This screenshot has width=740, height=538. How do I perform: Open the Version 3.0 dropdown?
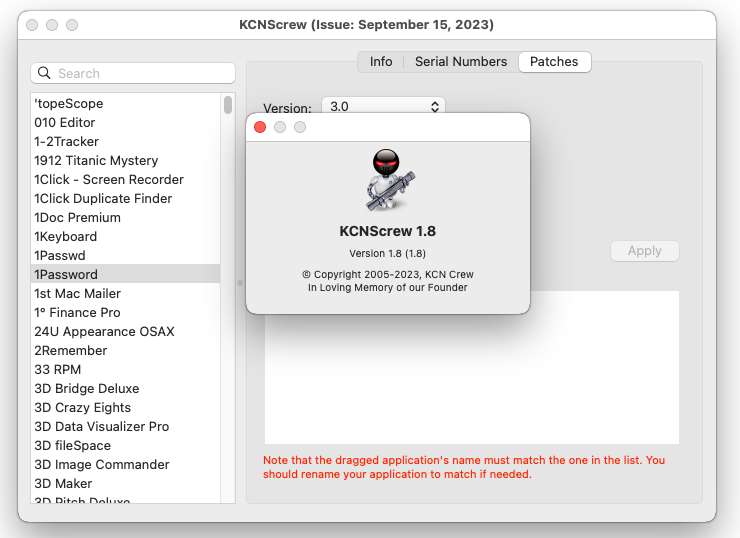pyautogui.click(x=383, y=106)
